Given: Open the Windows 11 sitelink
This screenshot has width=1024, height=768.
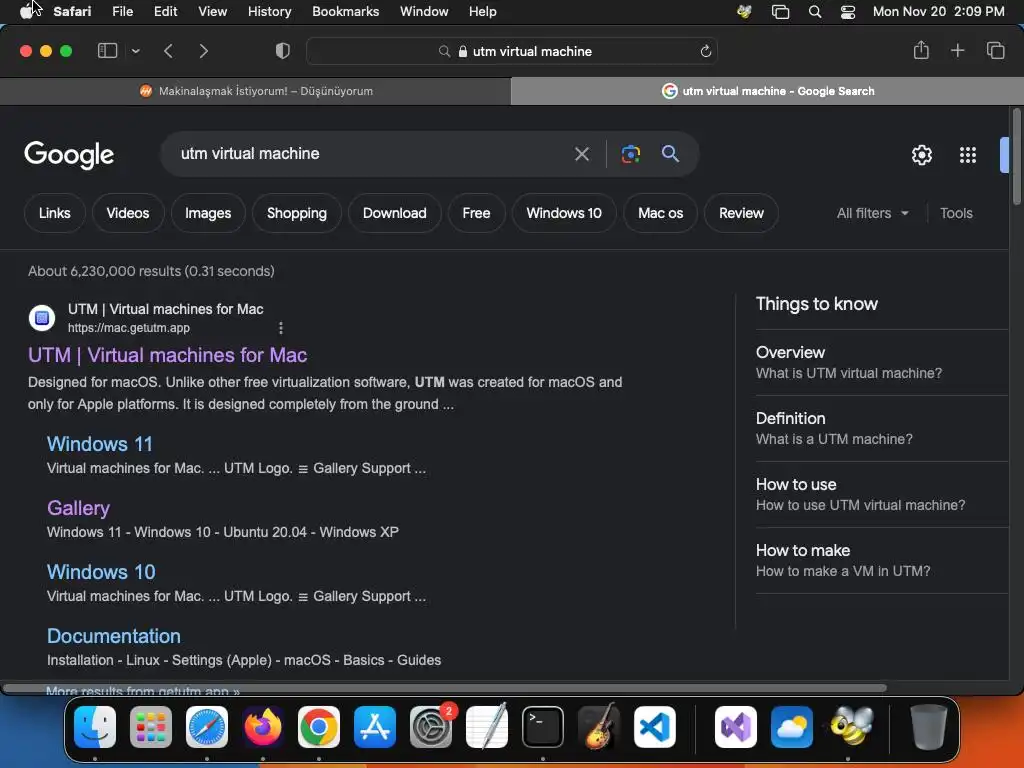Looking at the screenshot, I should click(100, 444).
